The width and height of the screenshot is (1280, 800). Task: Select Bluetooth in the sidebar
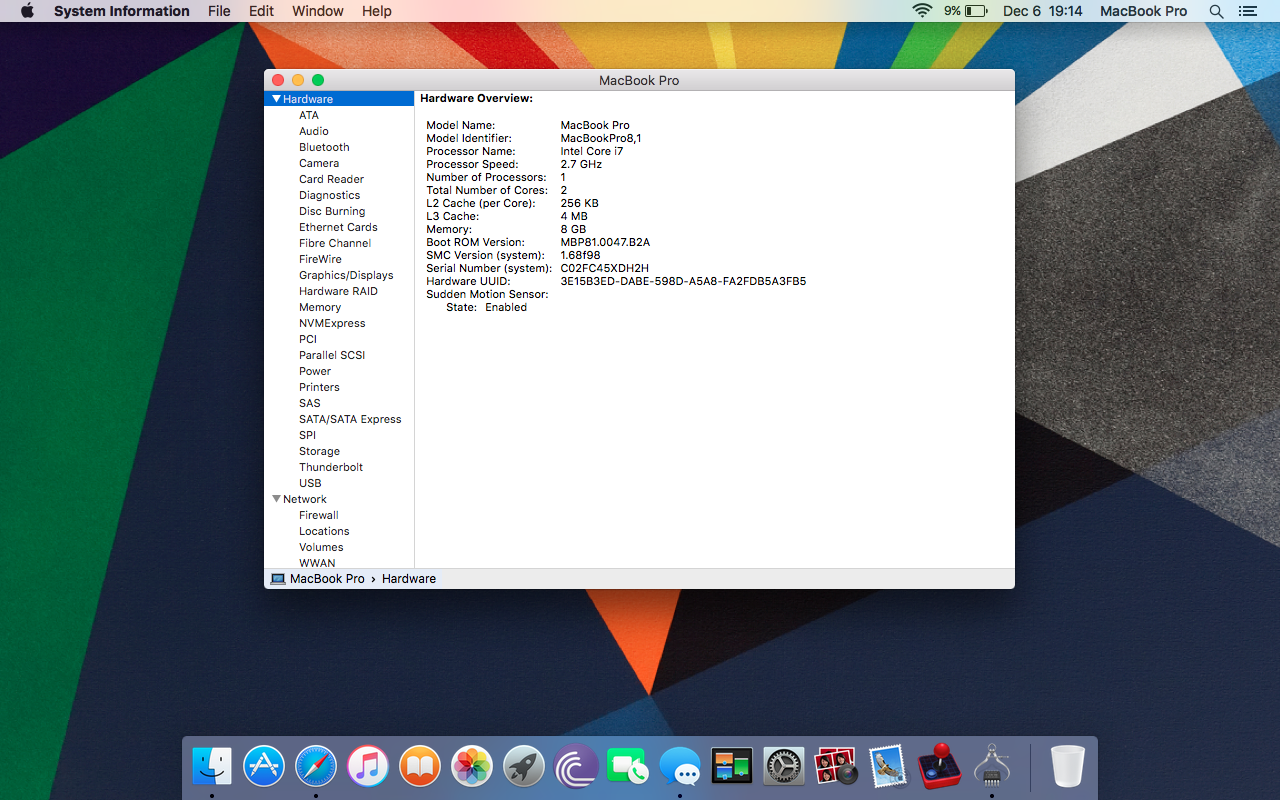[324, 147]
